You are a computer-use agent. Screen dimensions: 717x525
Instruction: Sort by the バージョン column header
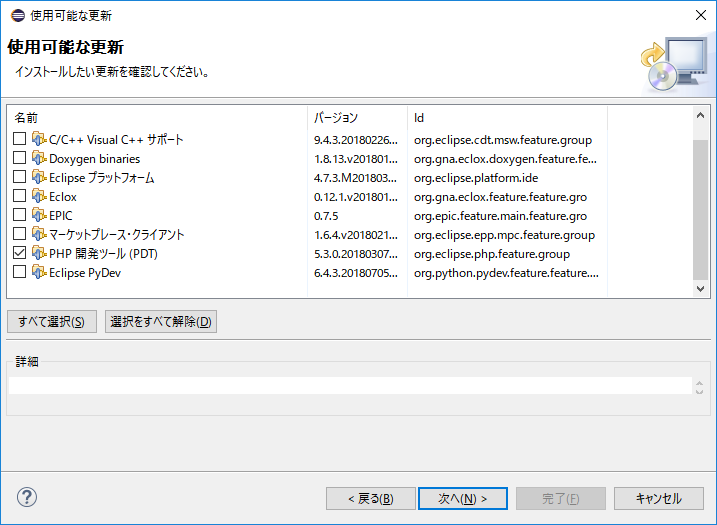(358, 118)
